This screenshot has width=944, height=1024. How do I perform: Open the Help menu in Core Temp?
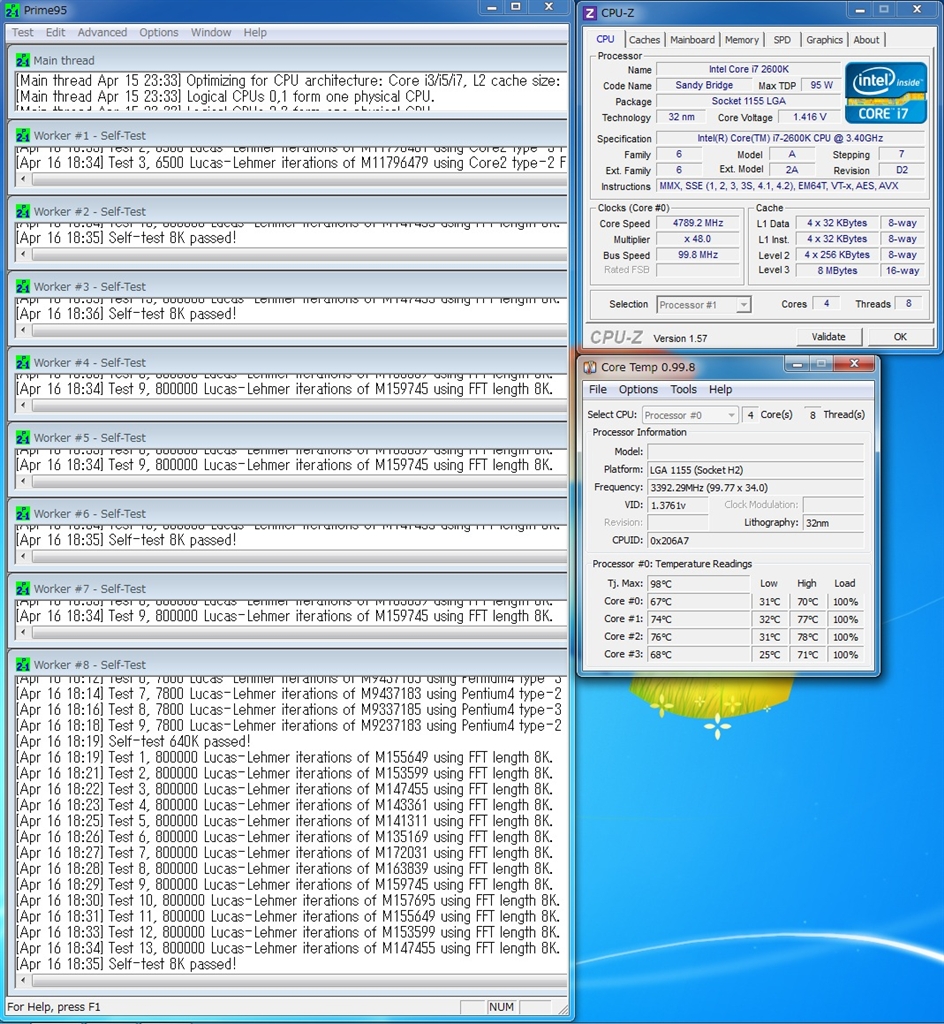click(721, 390)
